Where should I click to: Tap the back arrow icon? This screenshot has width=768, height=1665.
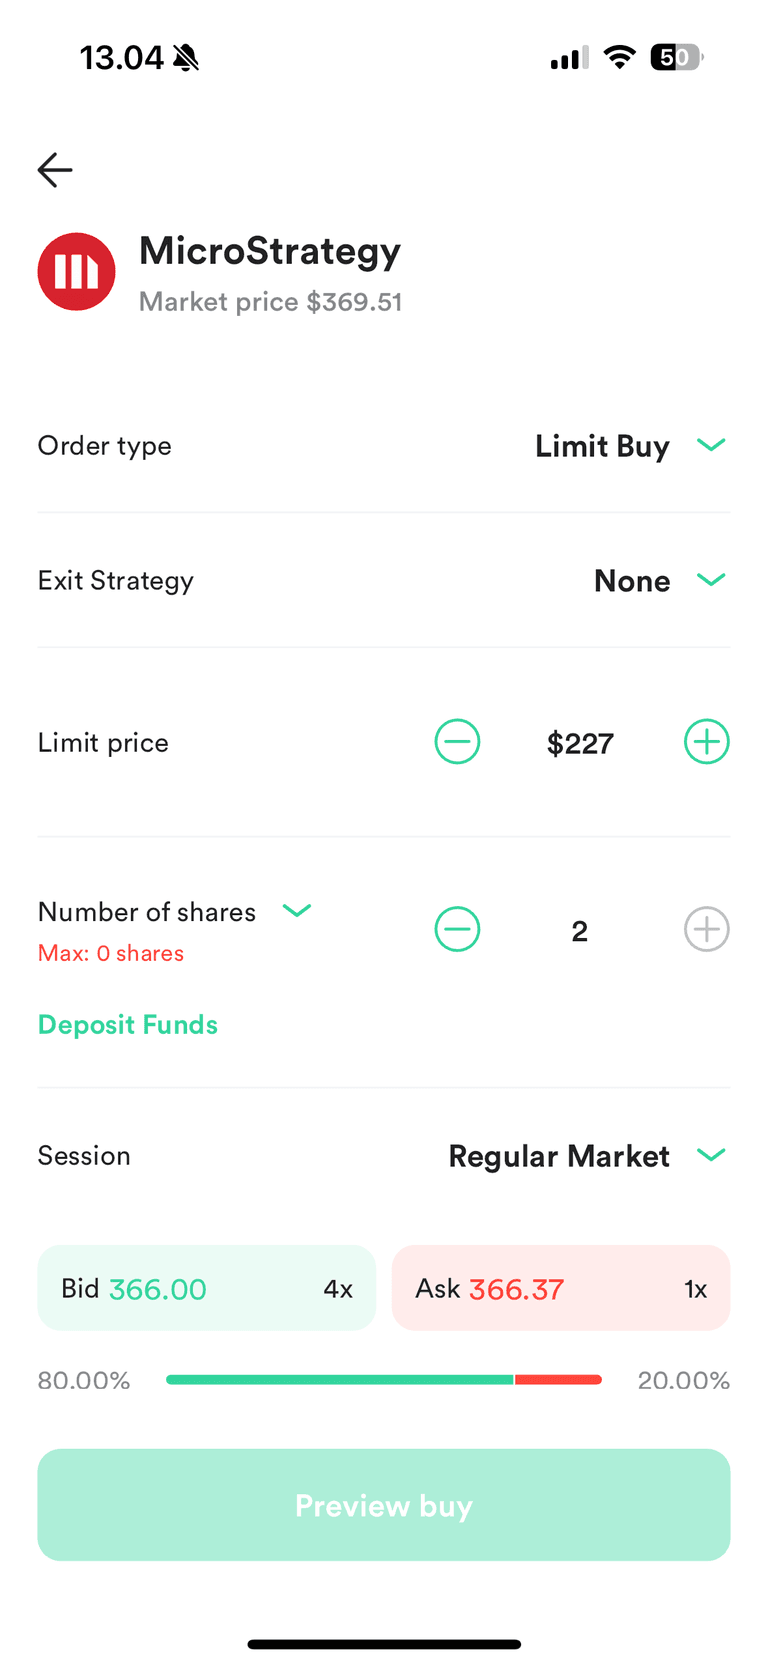55,170
